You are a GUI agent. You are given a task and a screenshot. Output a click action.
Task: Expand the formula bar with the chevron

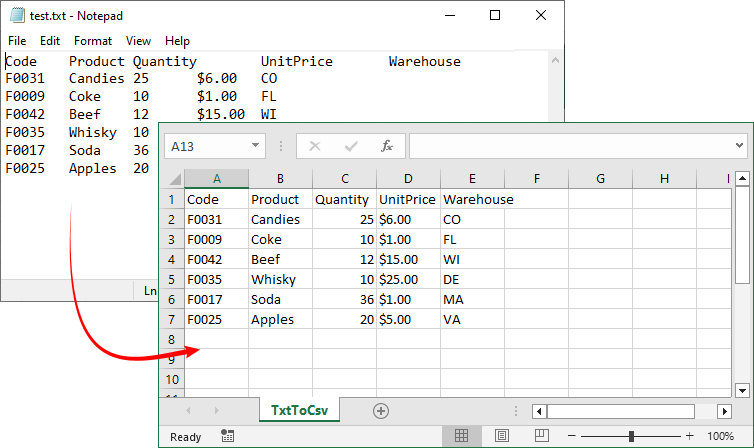740,146
